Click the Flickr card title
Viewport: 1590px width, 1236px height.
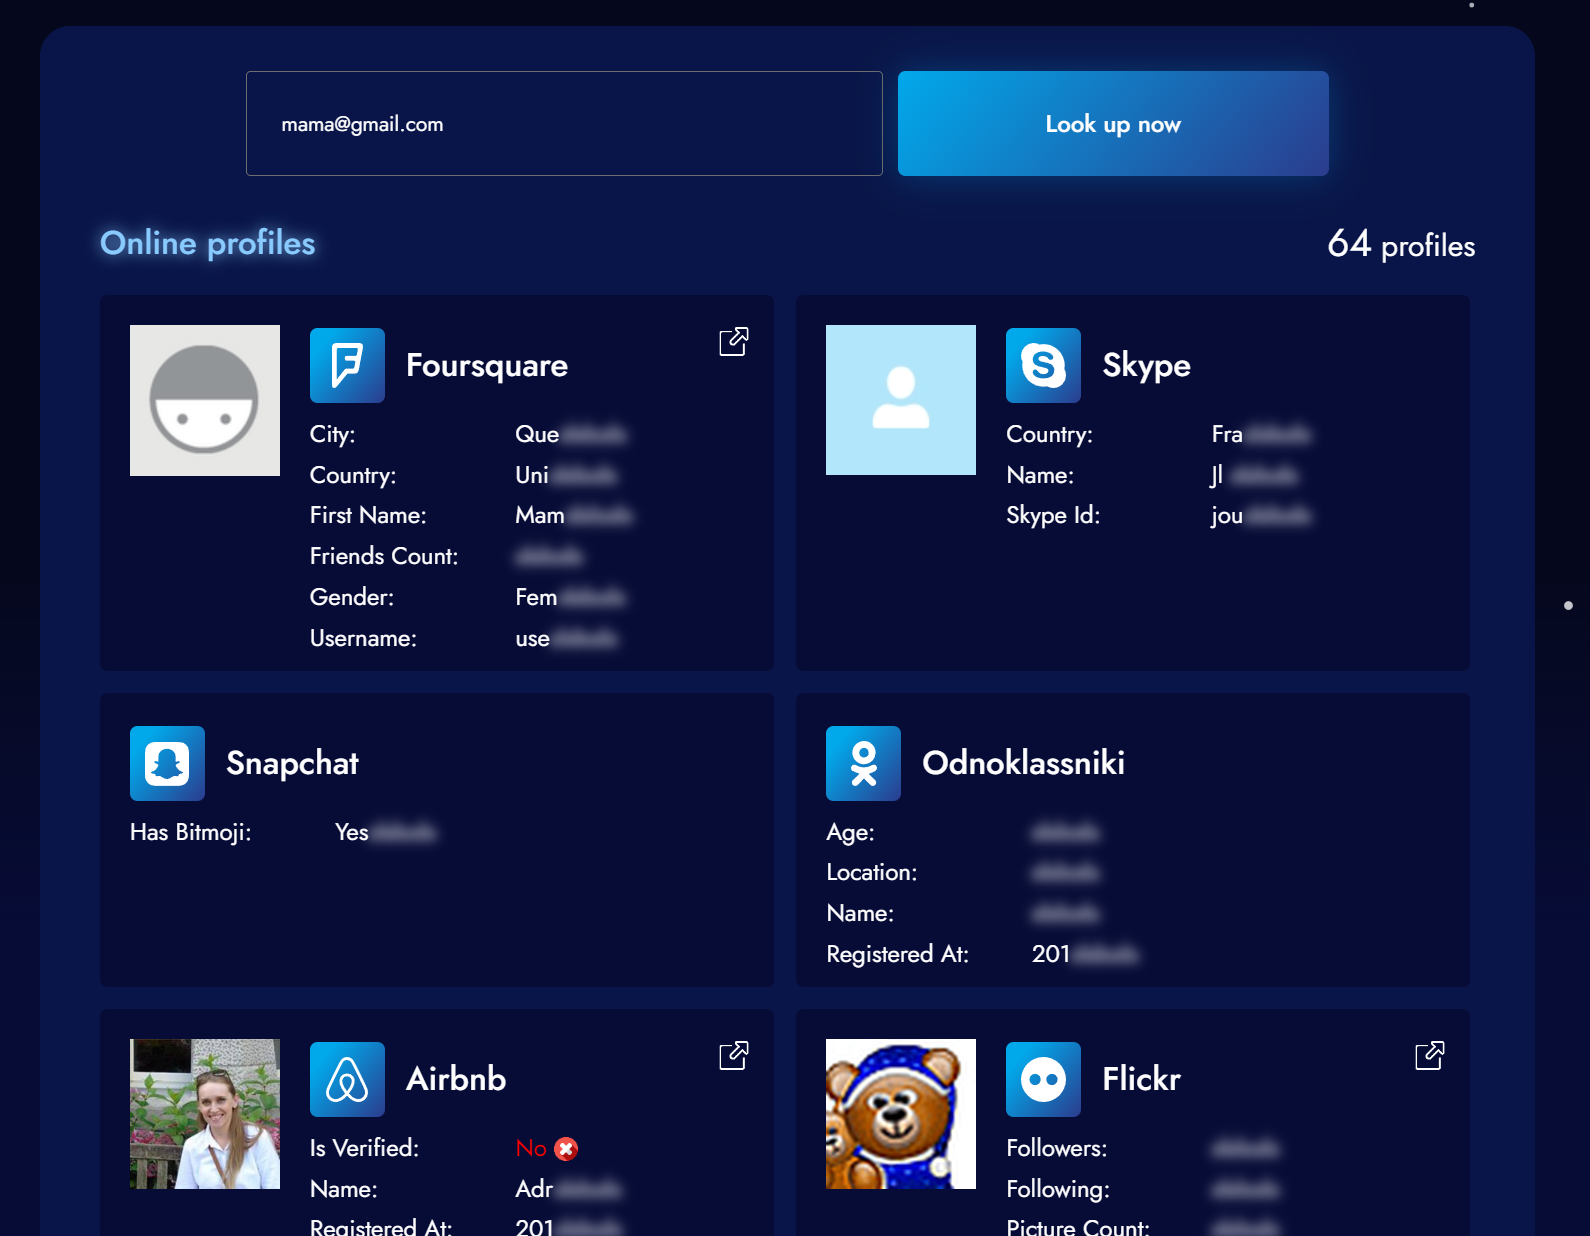[1141, 1079]
